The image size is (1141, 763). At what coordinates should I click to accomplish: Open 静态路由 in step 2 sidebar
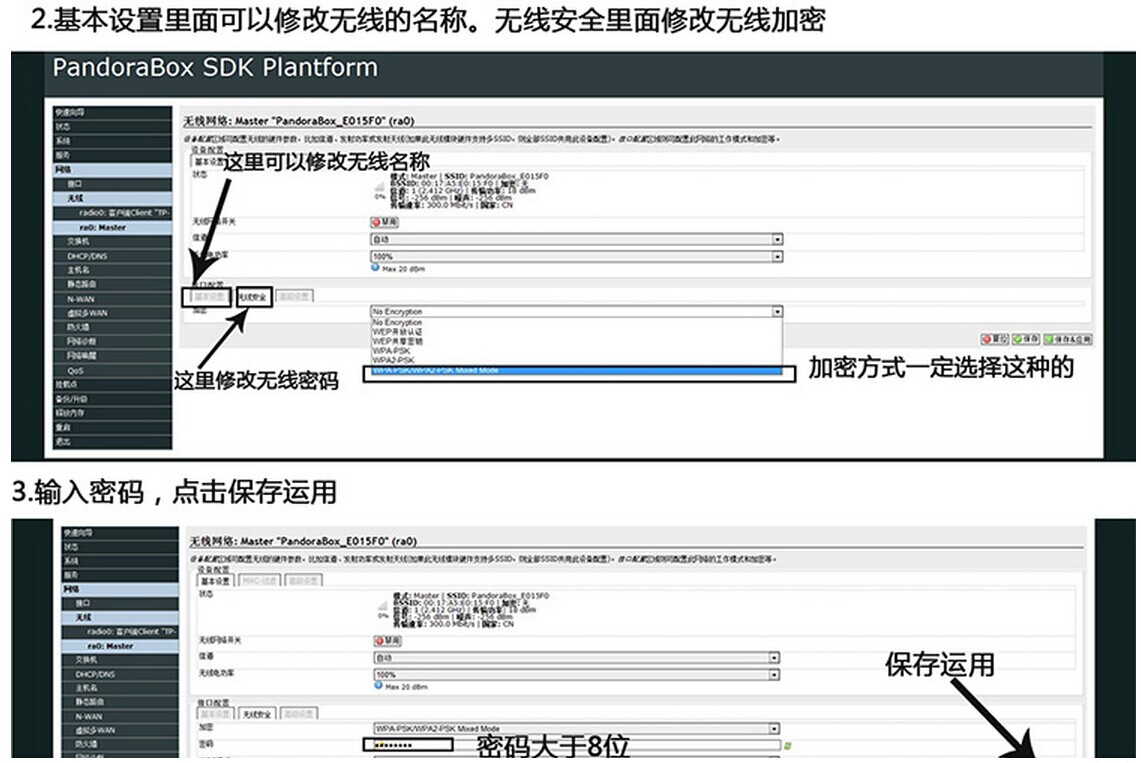[x=112, y=284]
